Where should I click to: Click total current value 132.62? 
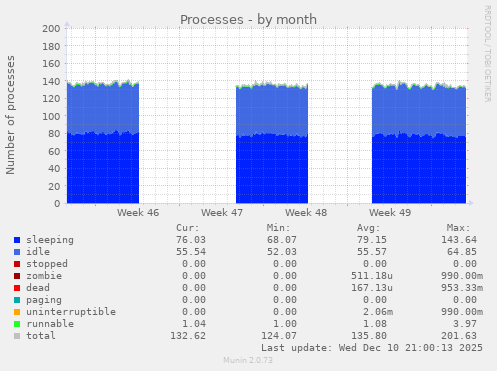pos(188,336)
